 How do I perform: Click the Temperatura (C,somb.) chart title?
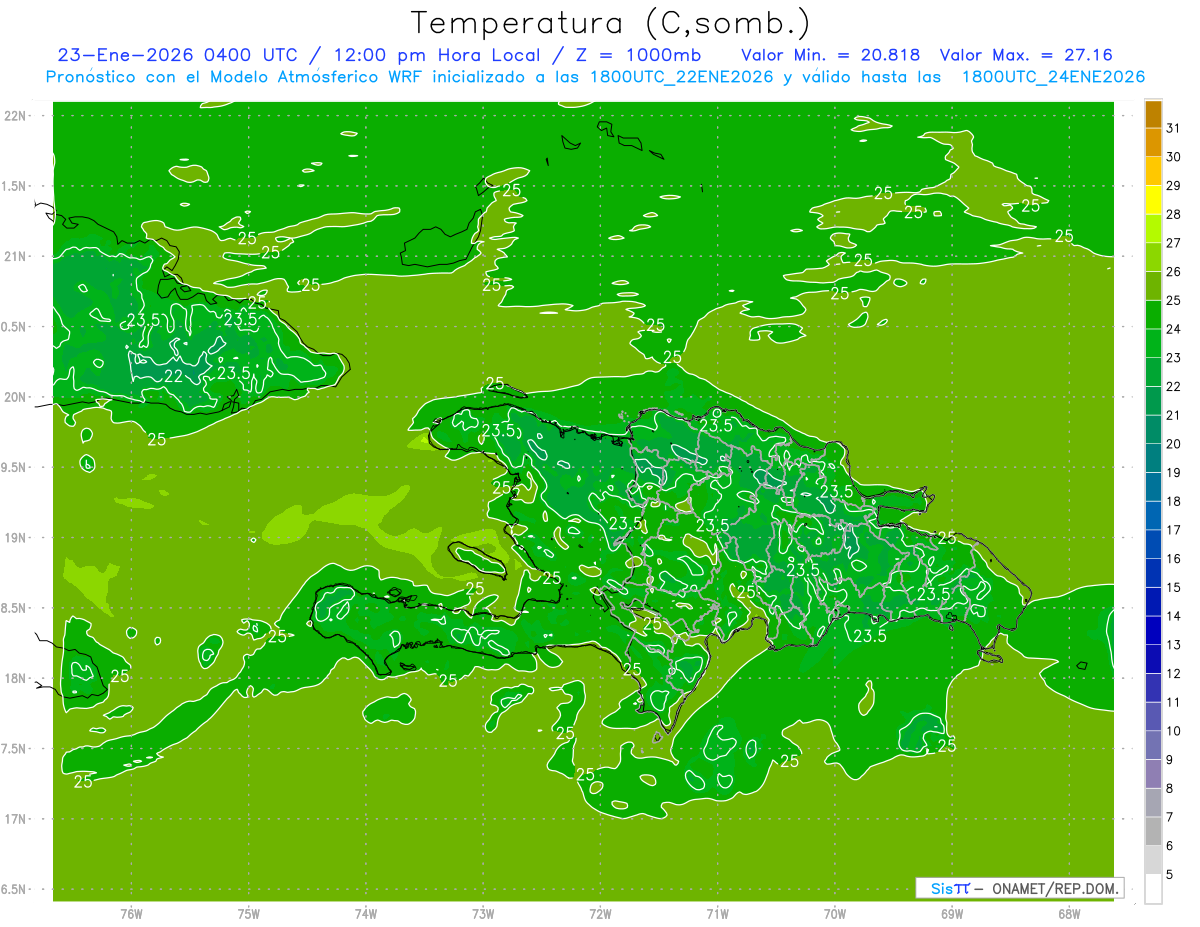point(611,23)
